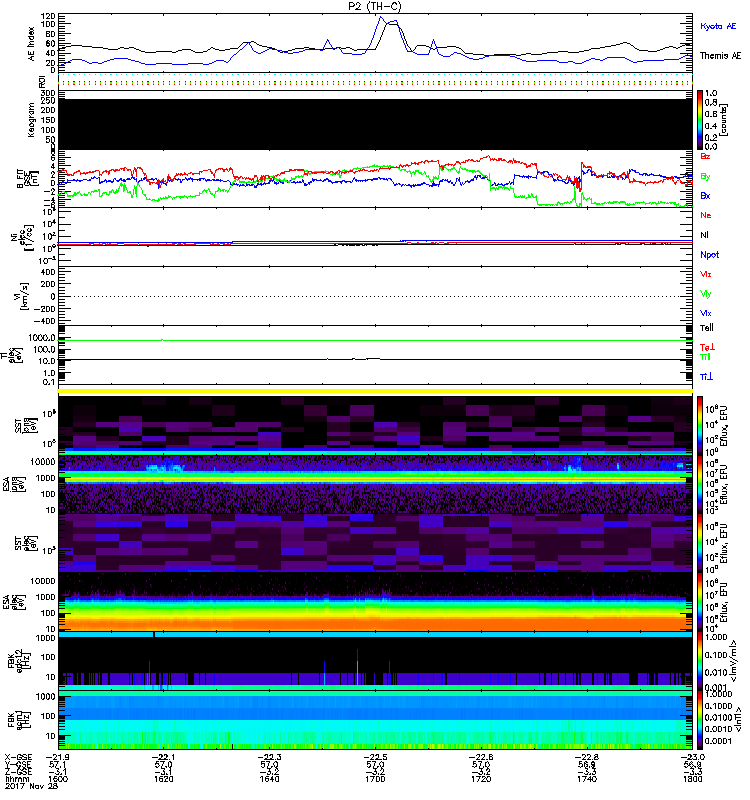Image resolution: width=750 pixels, height=800 pixels.
Task: Click the Keogram color bar
Action: [700, 120]
